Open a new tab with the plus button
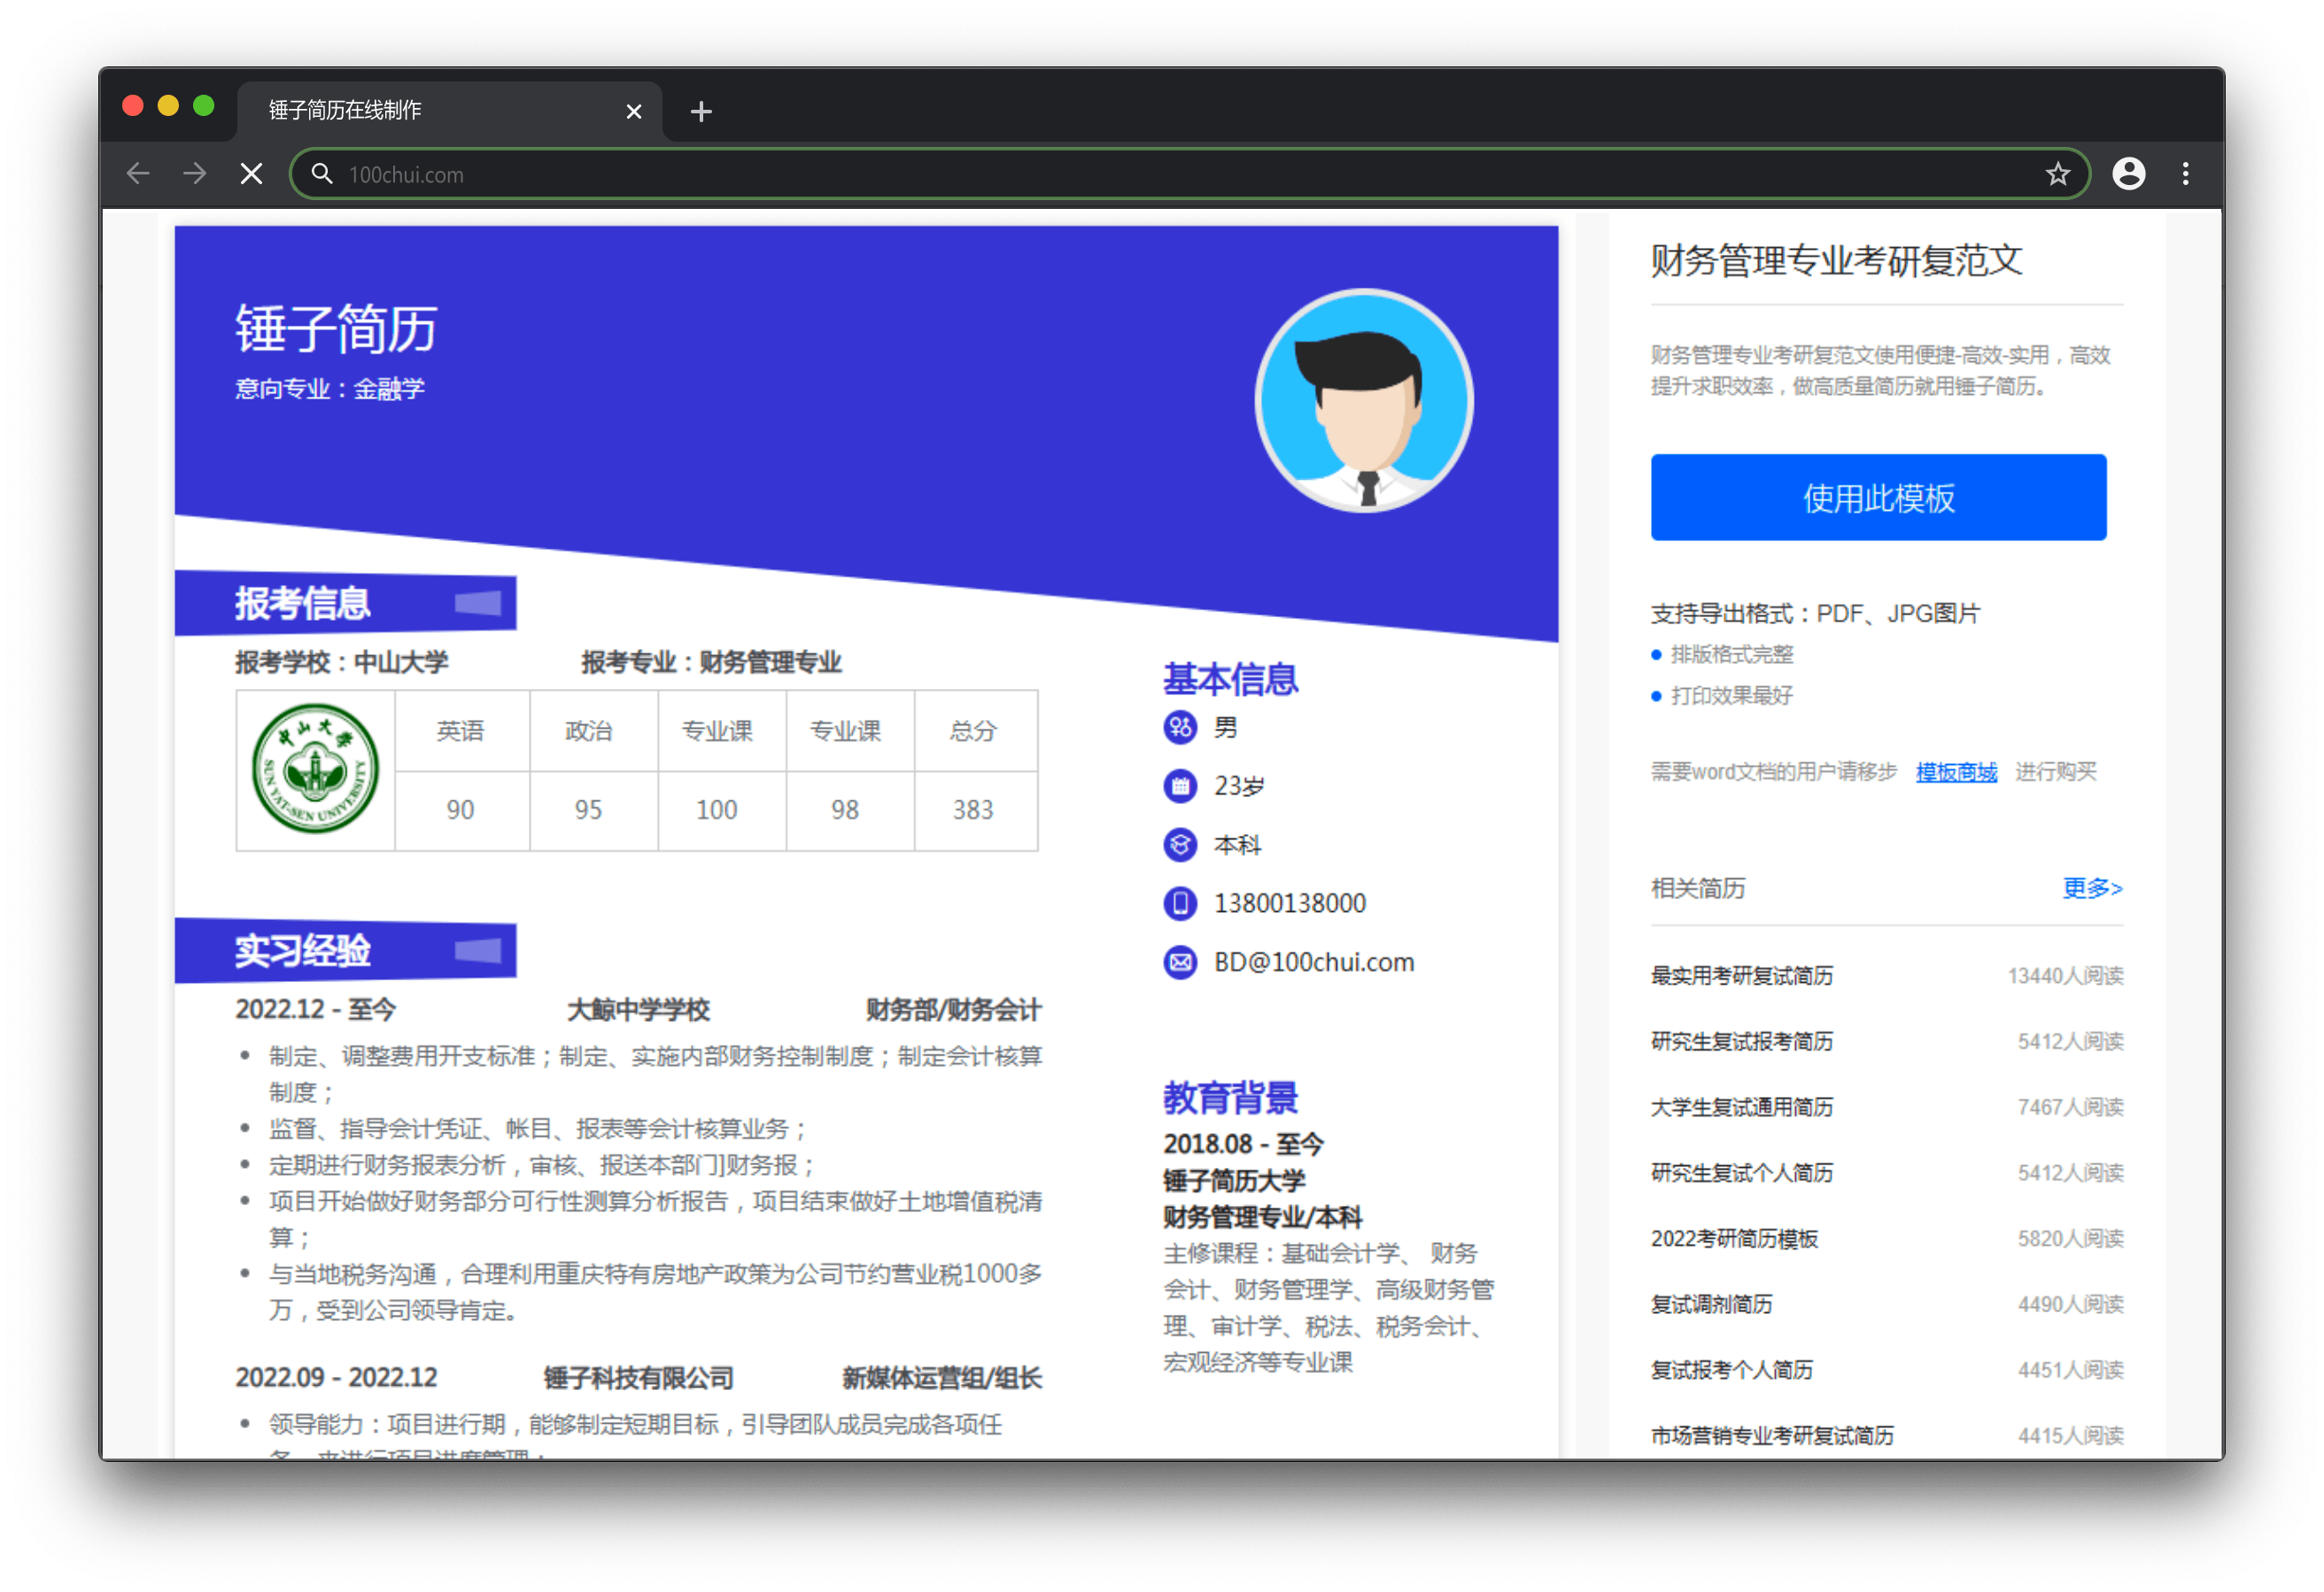This screenshot has width=2324, height=1592. 701,111
